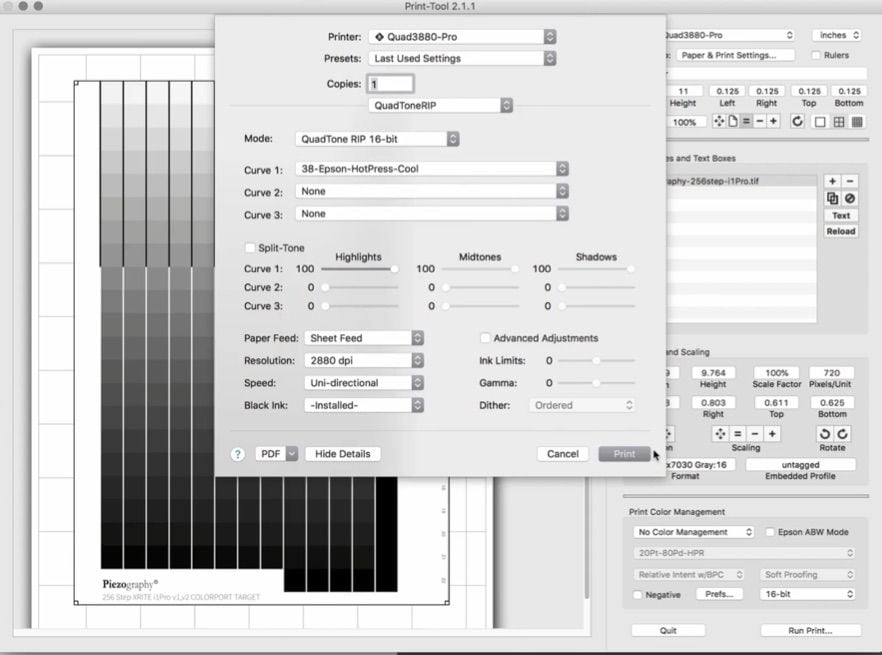The width and height of the screenshot is (882, 655).
Task: Adjust the Curve 1 Highlights slider
Action: 394,269
